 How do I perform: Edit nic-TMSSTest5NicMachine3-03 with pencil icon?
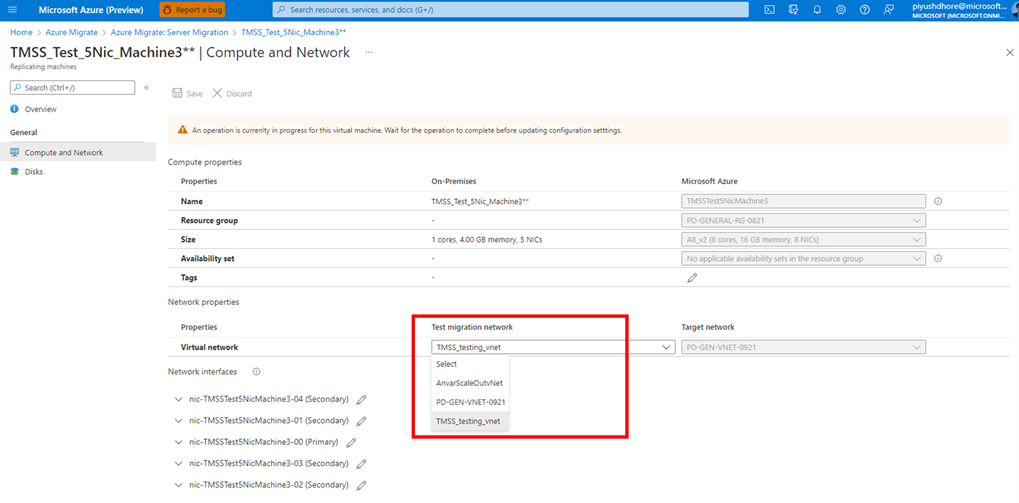click(x=362, y=464)
